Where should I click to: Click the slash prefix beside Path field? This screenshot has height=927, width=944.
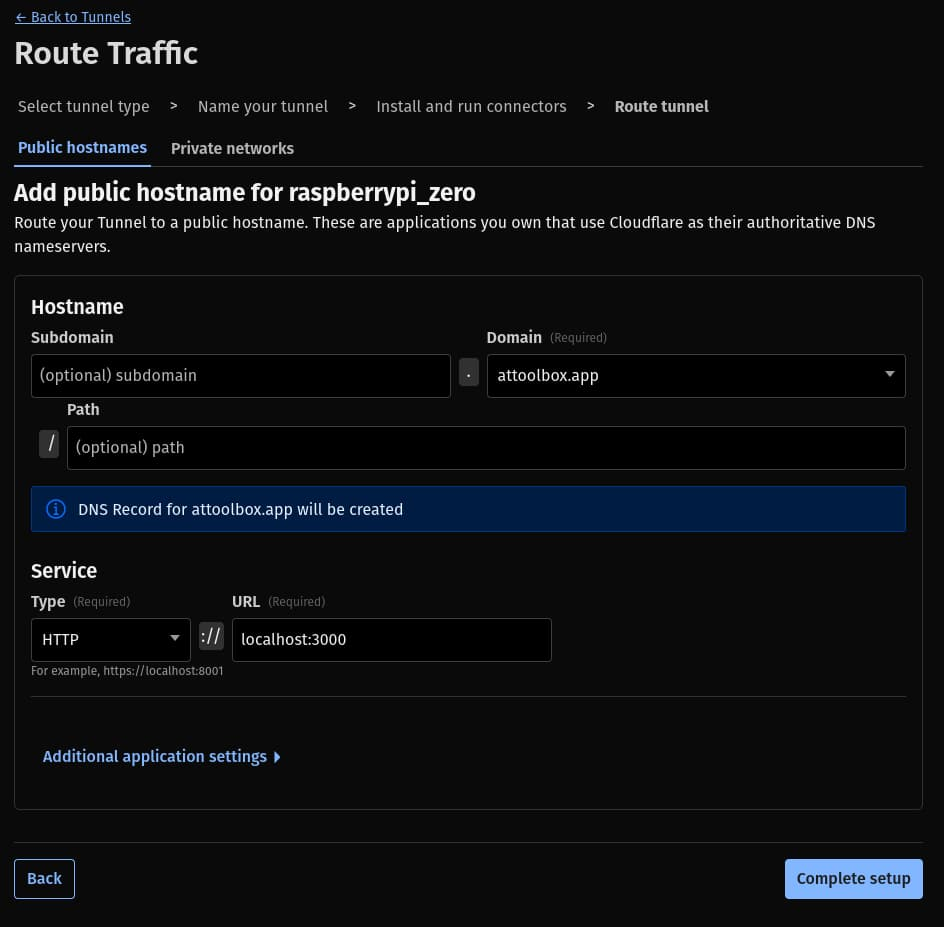(x=49, y=444)
